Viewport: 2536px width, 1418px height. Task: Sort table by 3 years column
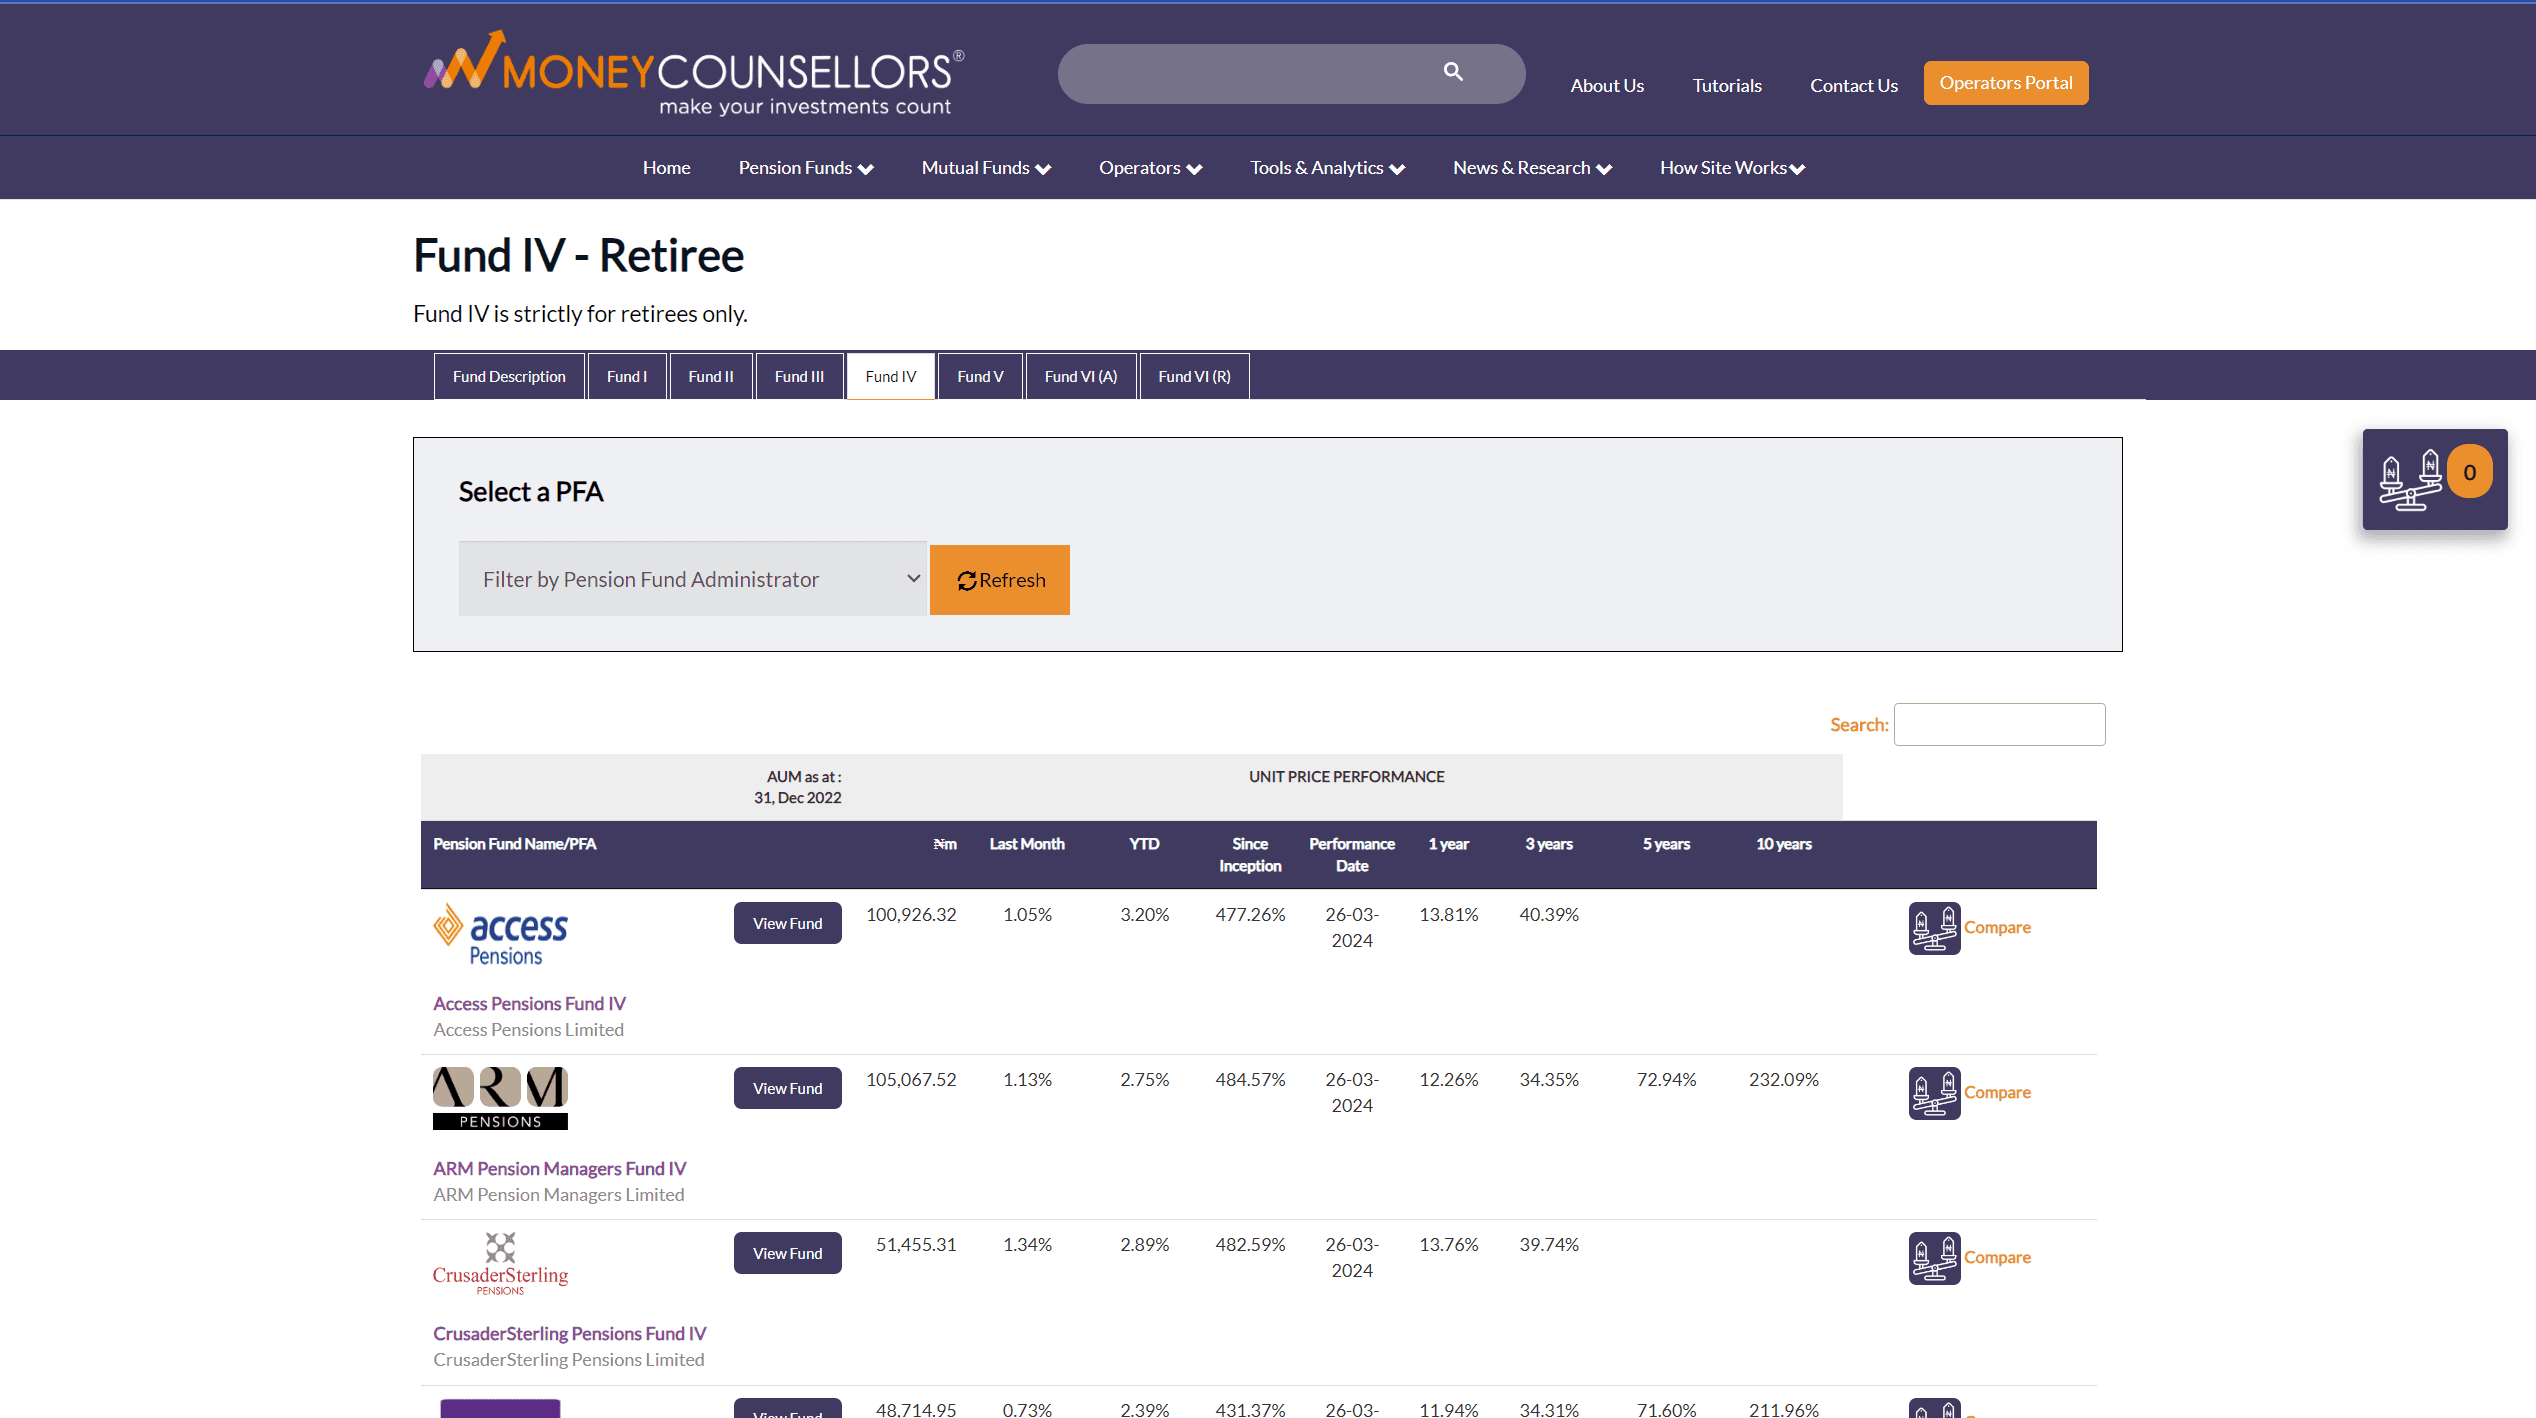coord(1549,844)
